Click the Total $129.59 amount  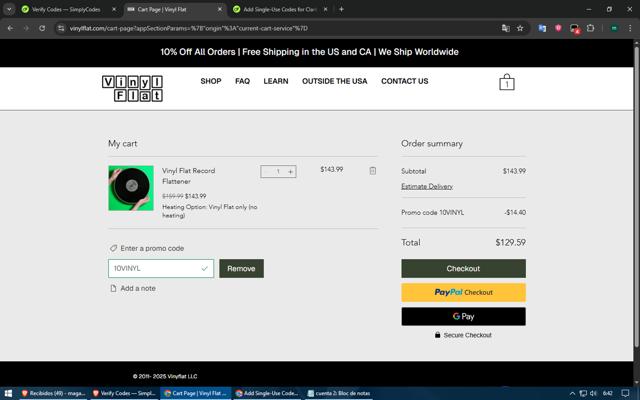tap(510, 242)
